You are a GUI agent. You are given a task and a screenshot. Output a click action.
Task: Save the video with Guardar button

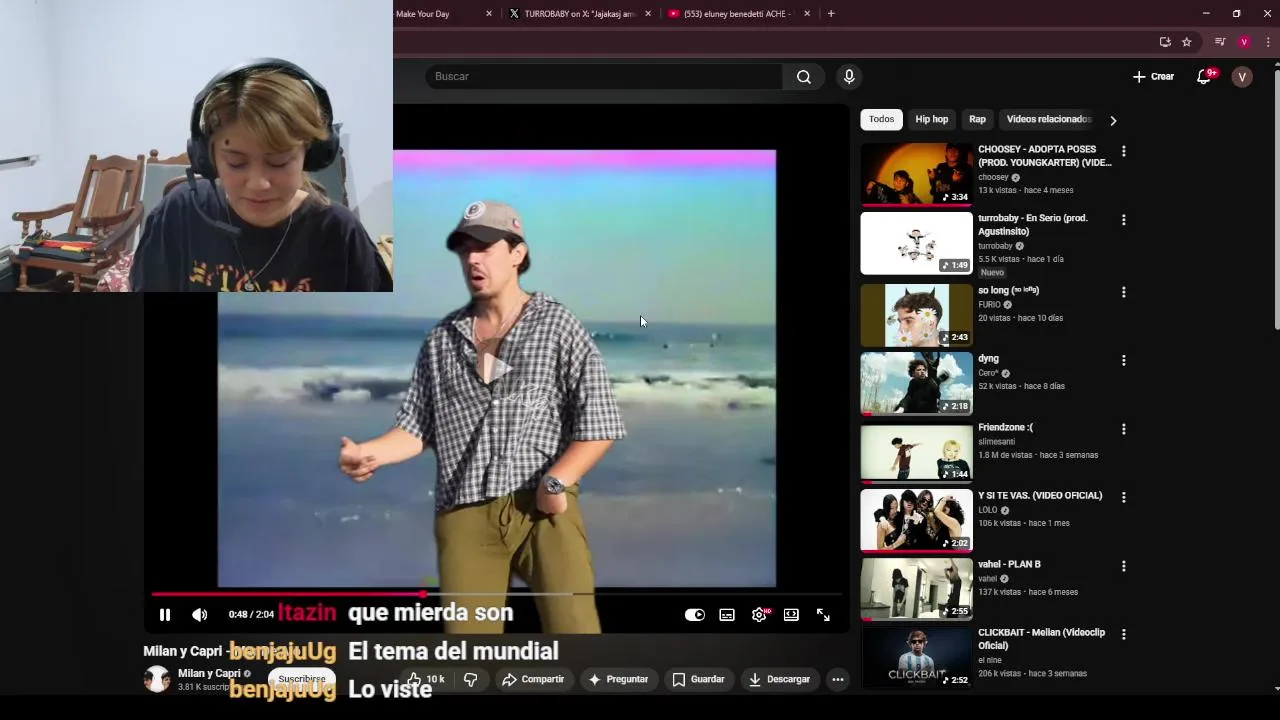coord(698,679)
